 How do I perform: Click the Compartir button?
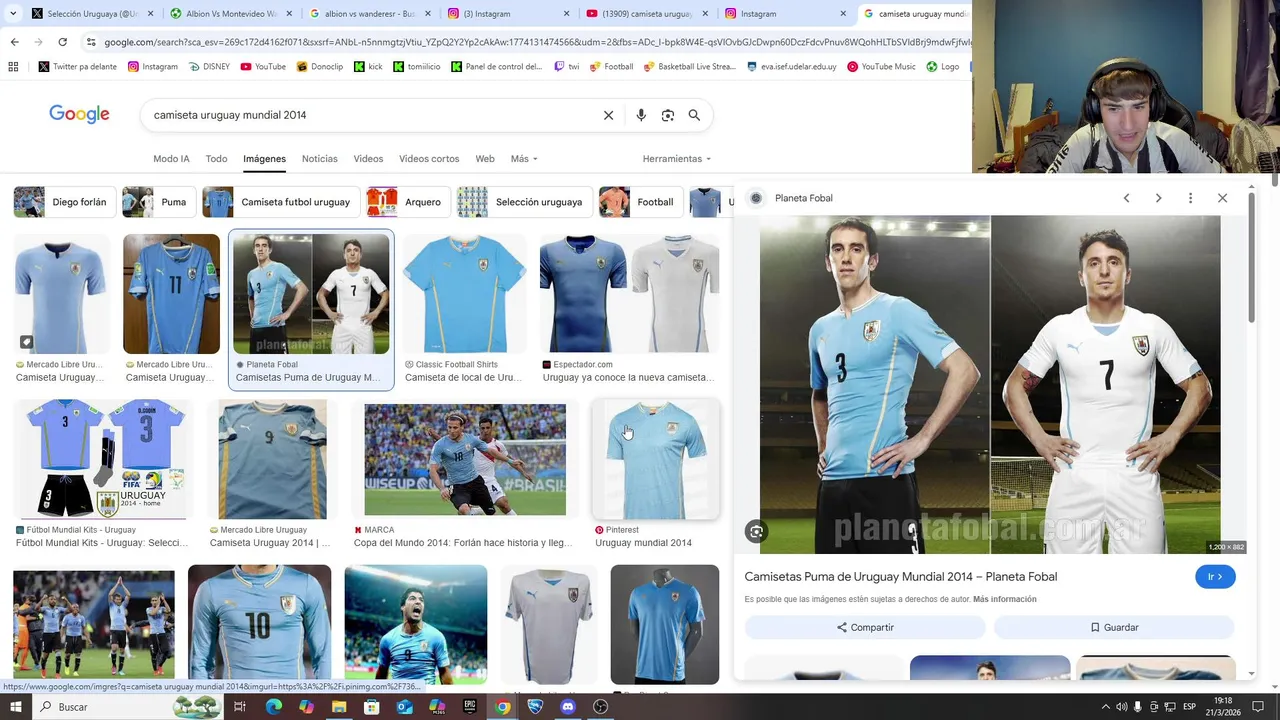point(865,627)
